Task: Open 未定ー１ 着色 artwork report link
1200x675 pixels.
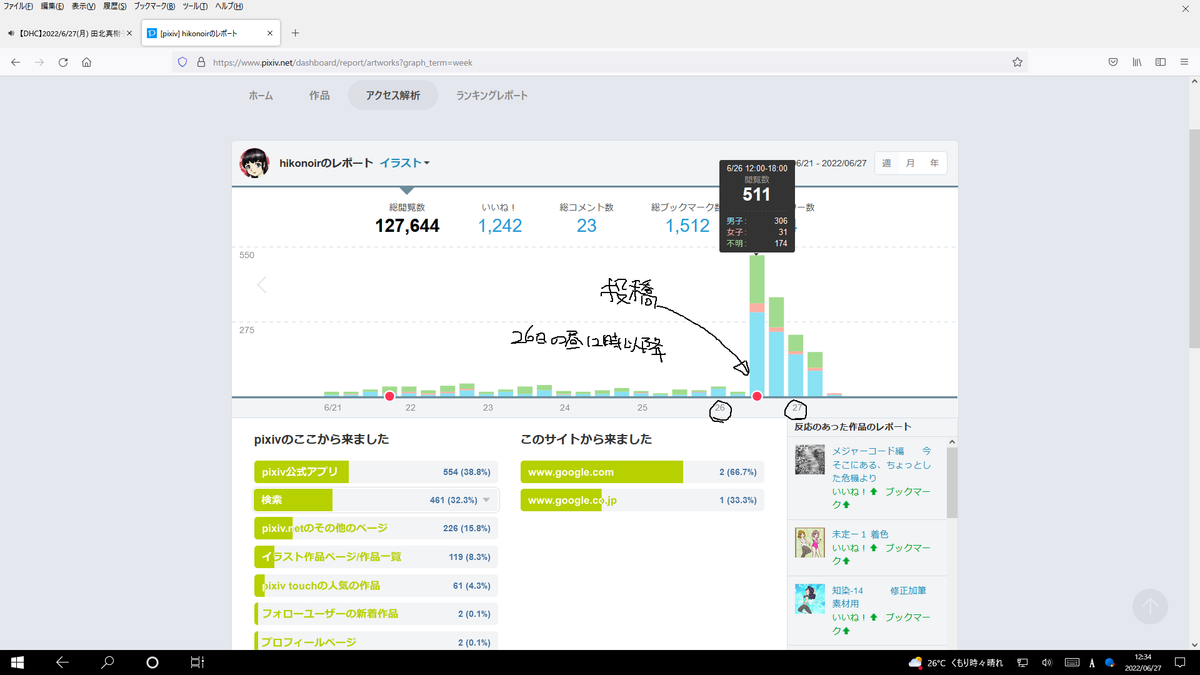Action: click(x=860, y=534)
